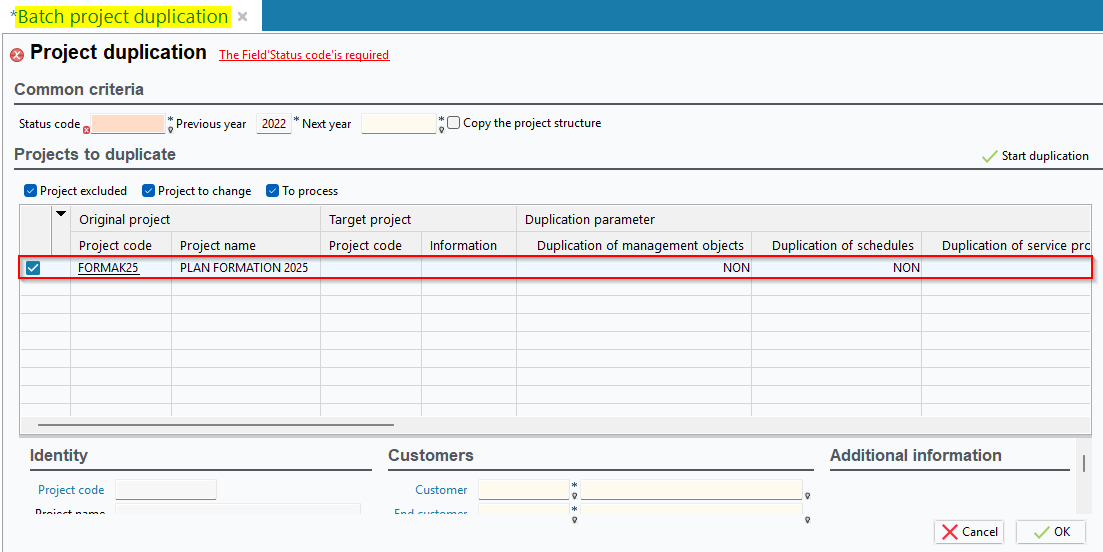Close the Batch project duplication tab
This screenshot has height=552, width=1103.
pyautogui.click(x=242, y=17)
